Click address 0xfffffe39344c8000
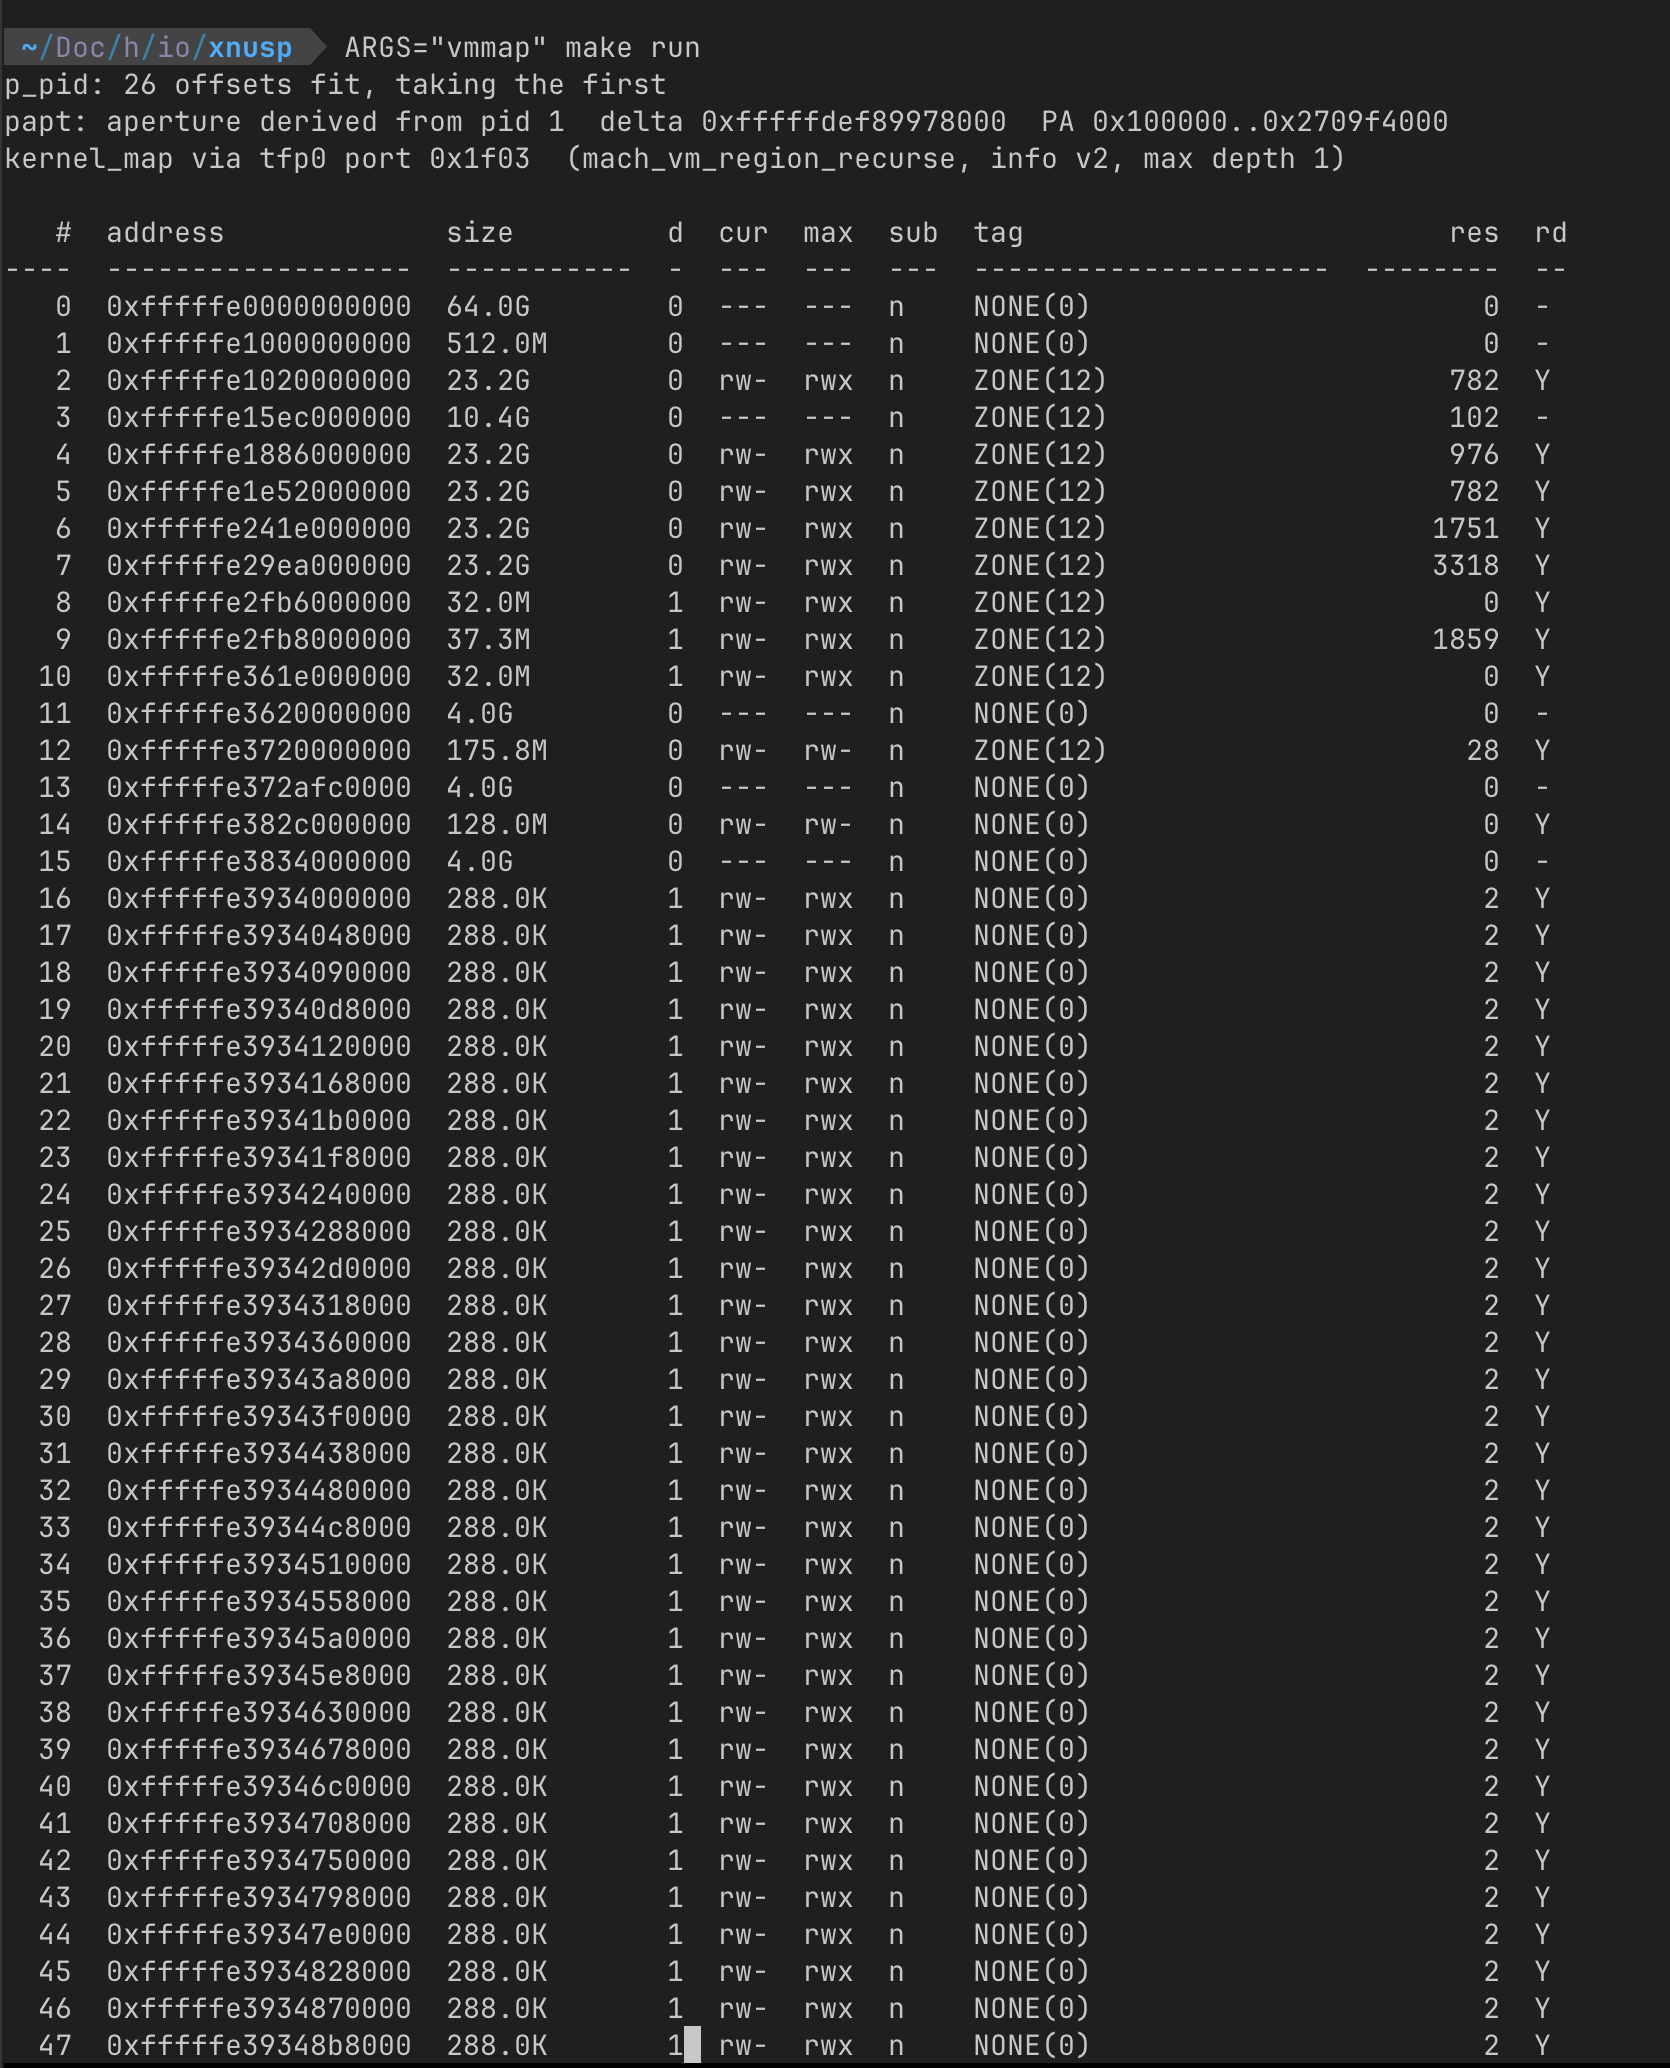The image size is (1670, 2068). point(259,1527)
